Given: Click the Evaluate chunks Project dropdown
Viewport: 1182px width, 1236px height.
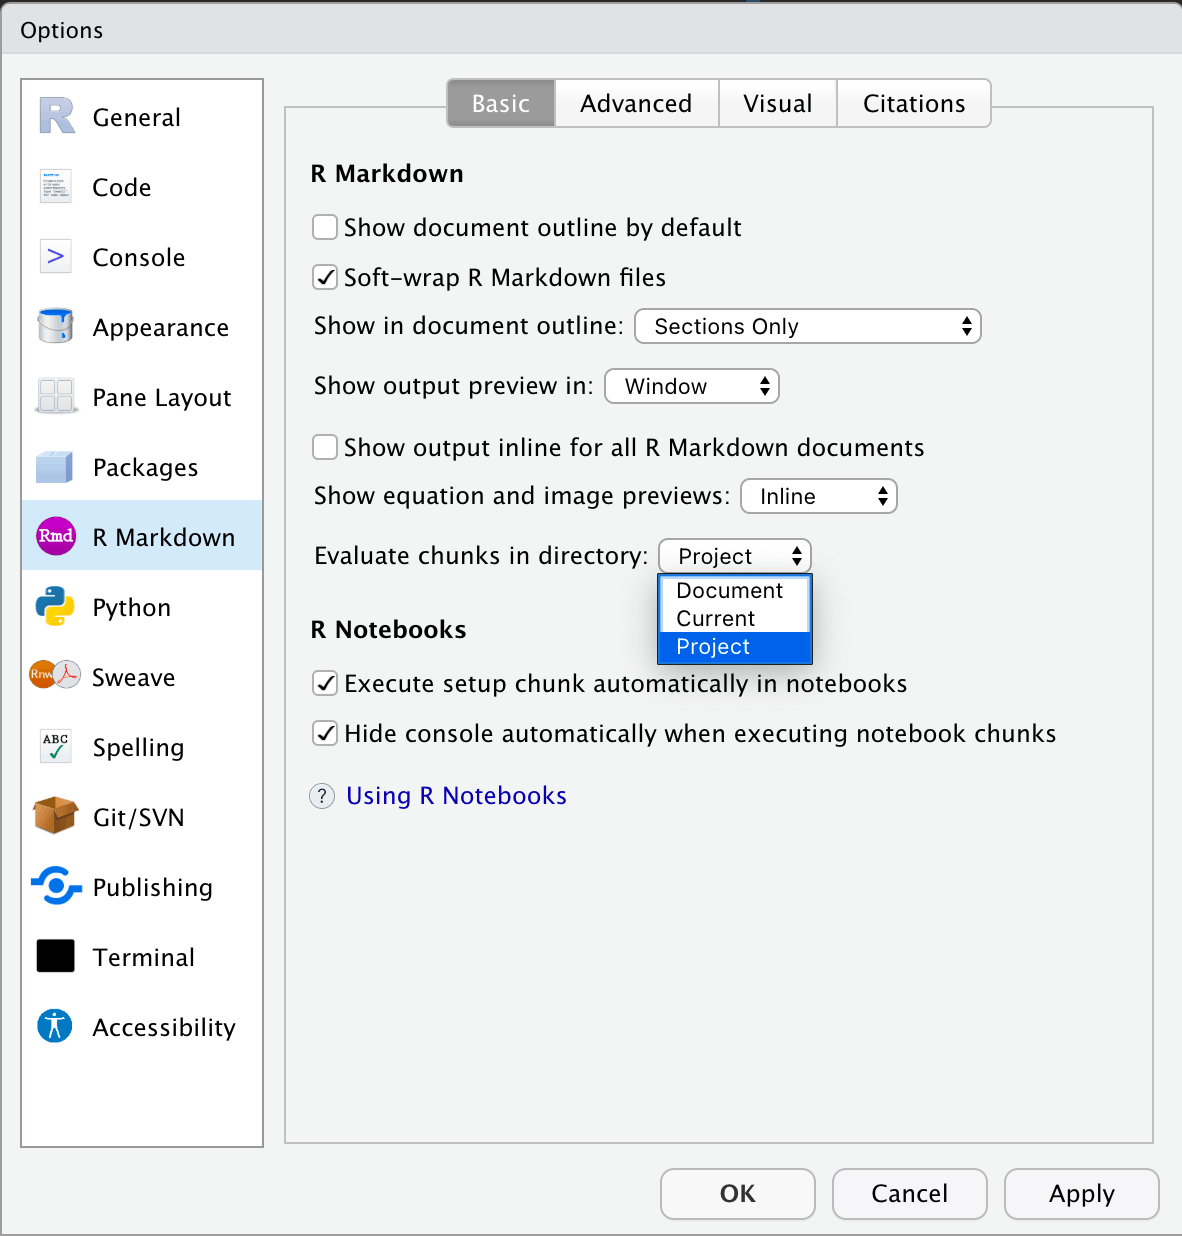Looking at the screenshot, I should 735,556.
